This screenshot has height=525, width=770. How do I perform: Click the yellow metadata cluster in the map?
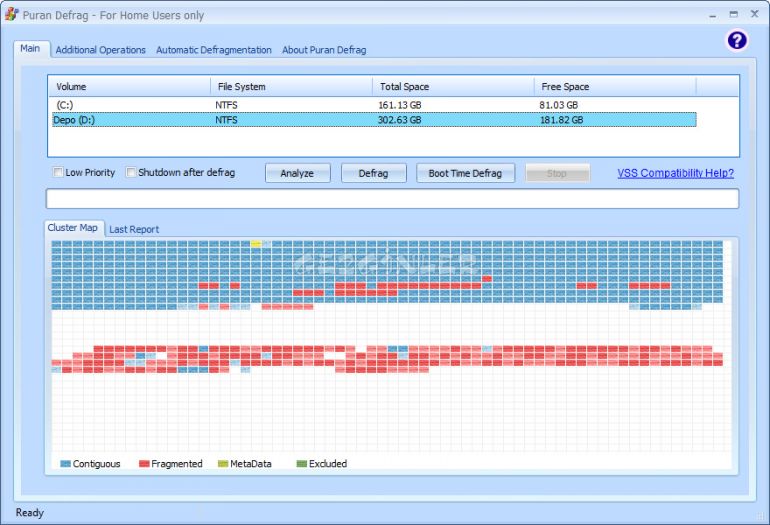point(256,244)
